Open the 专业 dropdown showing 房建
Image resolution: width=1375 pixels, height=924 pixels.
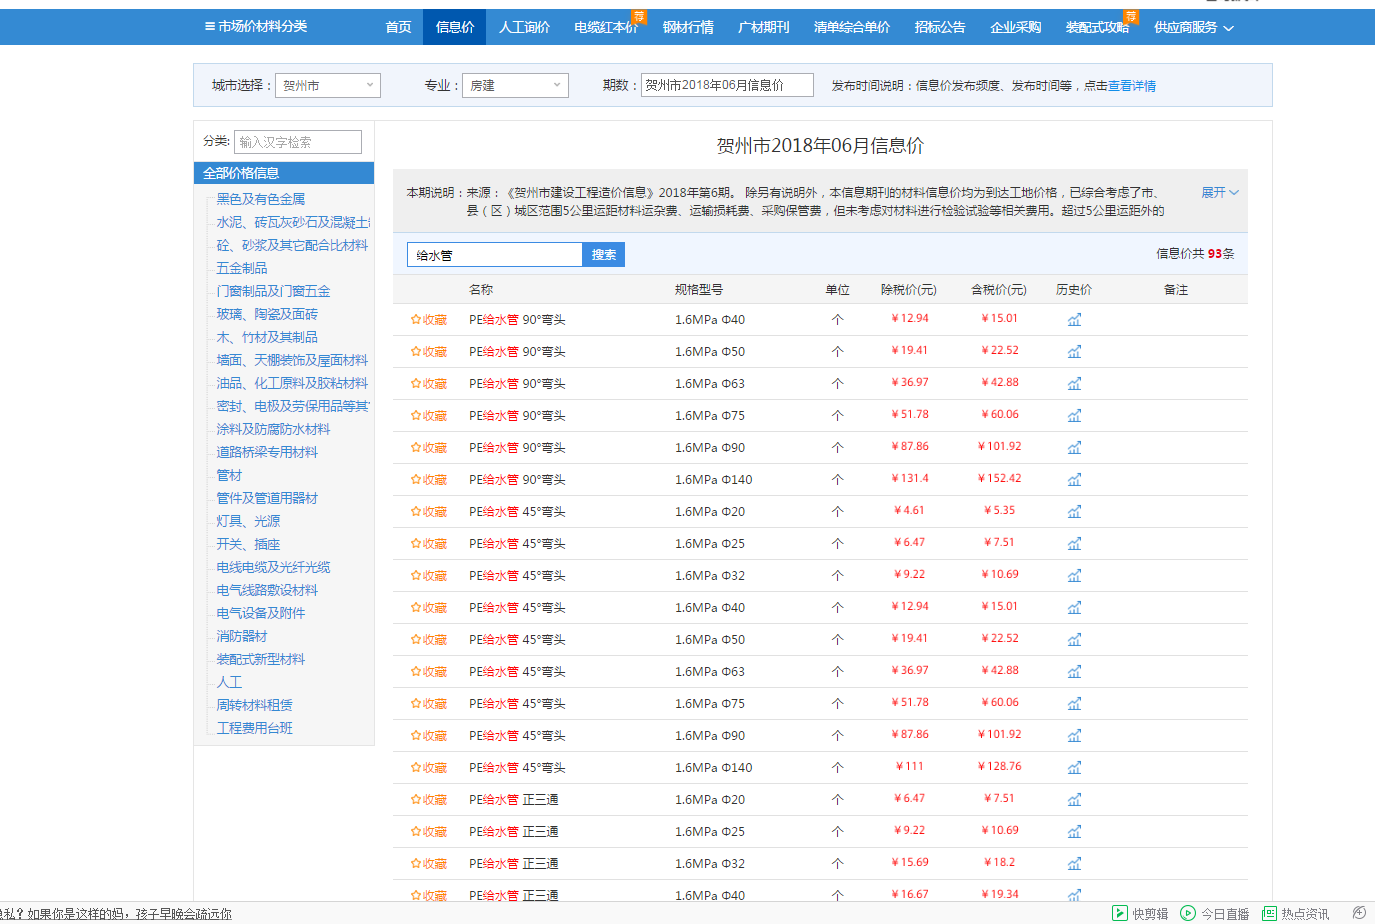pyautogui.click(x=516, y=86)
